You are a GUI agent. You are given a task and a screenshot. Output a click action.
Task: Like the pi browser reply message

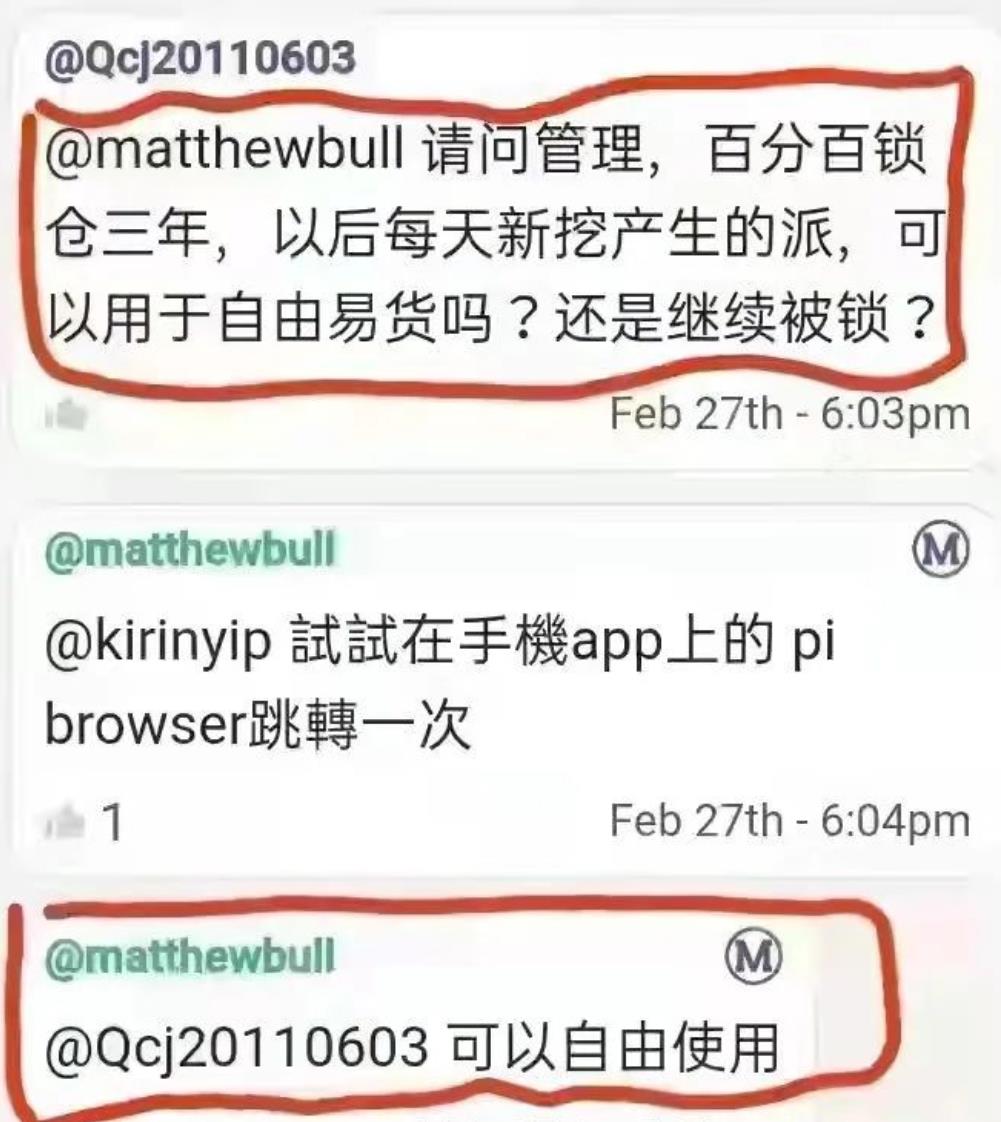(x=66, y=820)
